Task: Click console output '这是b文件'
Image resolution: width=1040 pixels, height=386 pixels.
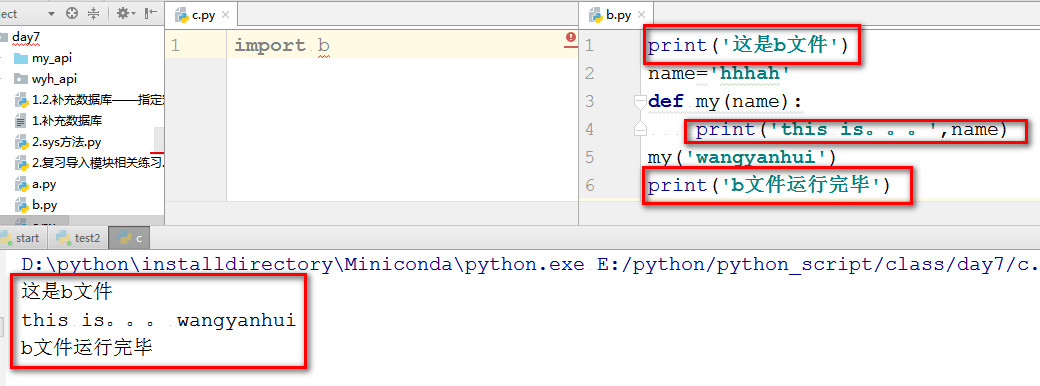Action: point(66,291)
